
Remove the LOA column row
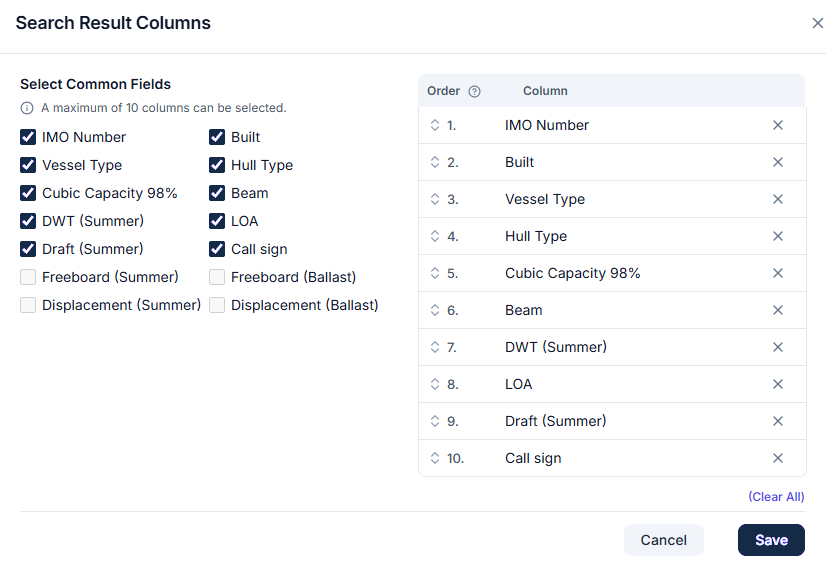(778, 384)
